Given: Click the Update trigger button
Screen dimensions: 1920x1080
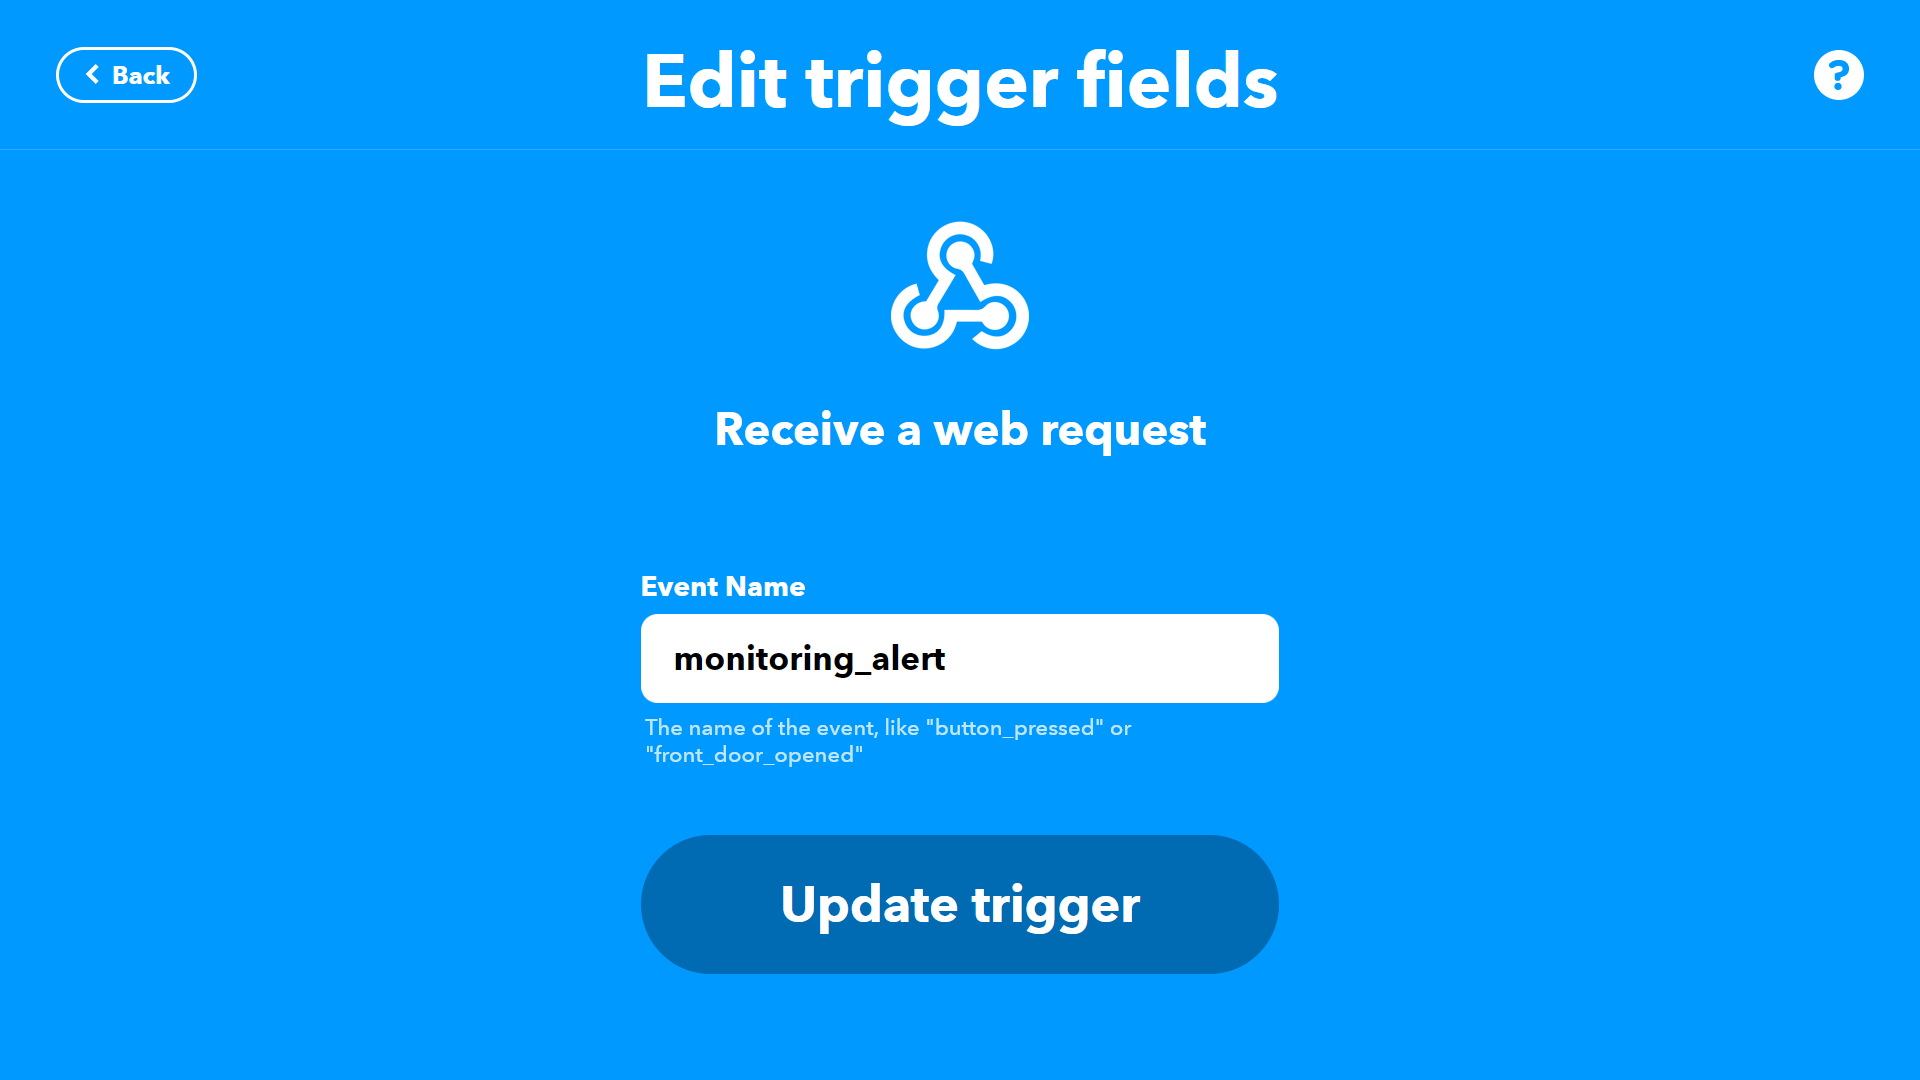Looking at the screenshot, I should coord(960,903).
